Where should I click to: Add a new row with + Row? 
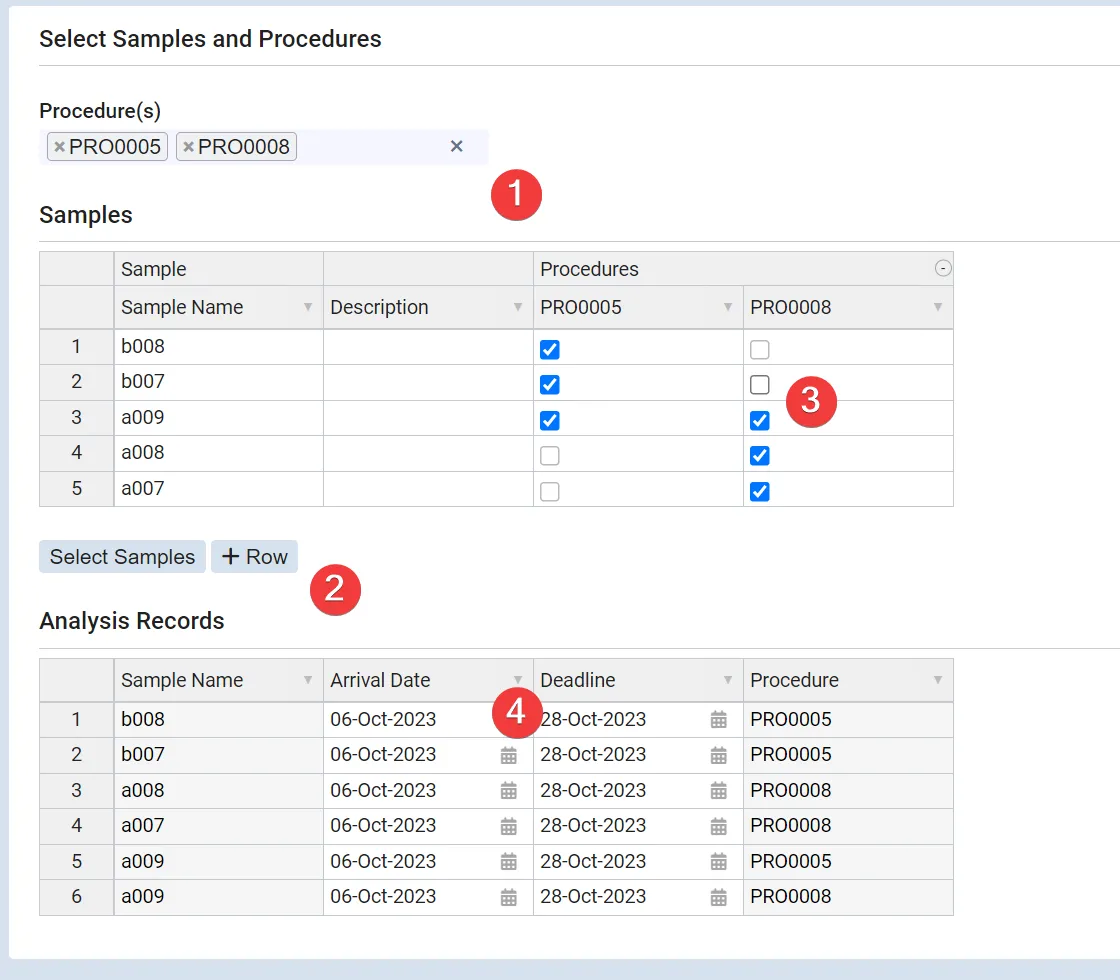coord(254,557)
